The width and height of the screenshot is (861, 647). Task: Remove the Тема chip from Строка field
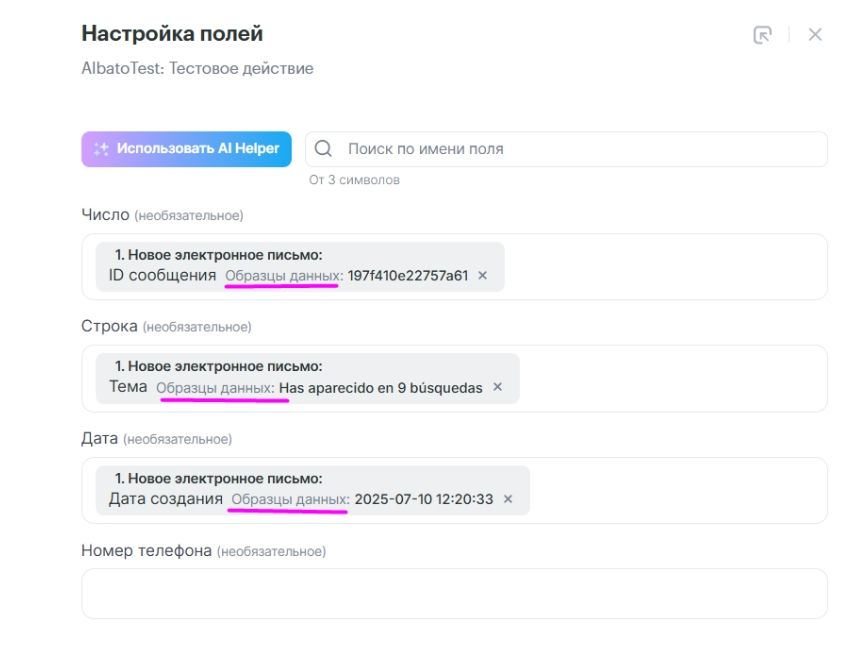(x=498, y=387)
